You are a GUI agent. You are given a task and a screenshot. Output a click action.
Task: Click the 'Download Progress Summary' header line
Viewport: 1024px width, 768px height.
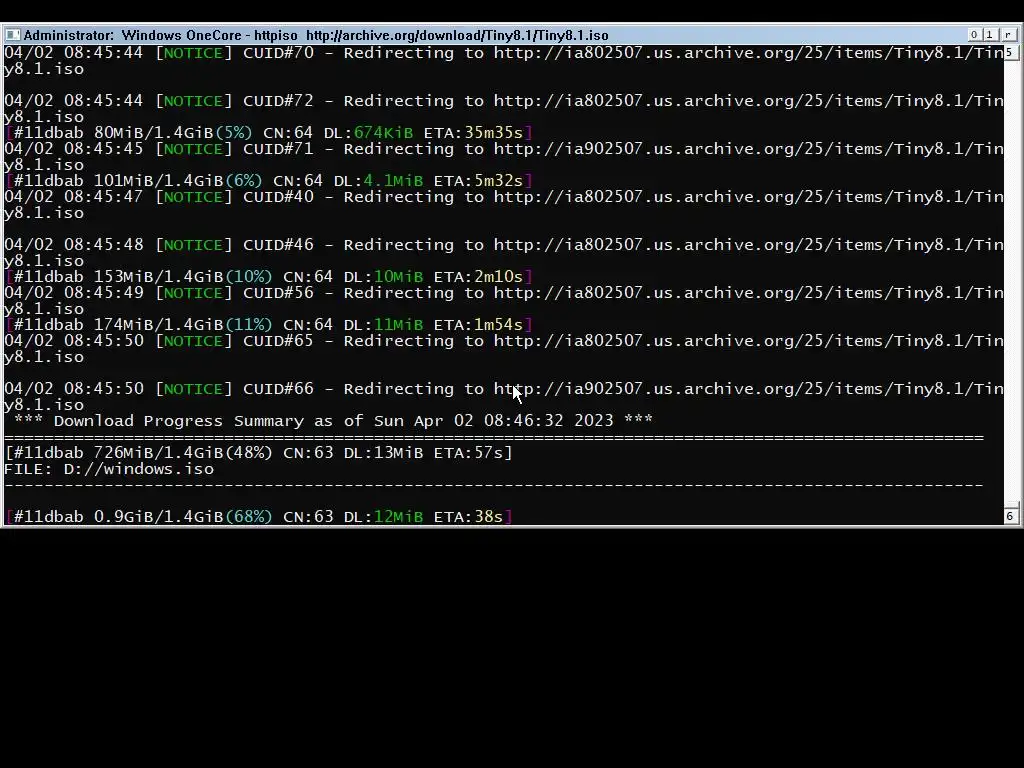click(333, 421)
